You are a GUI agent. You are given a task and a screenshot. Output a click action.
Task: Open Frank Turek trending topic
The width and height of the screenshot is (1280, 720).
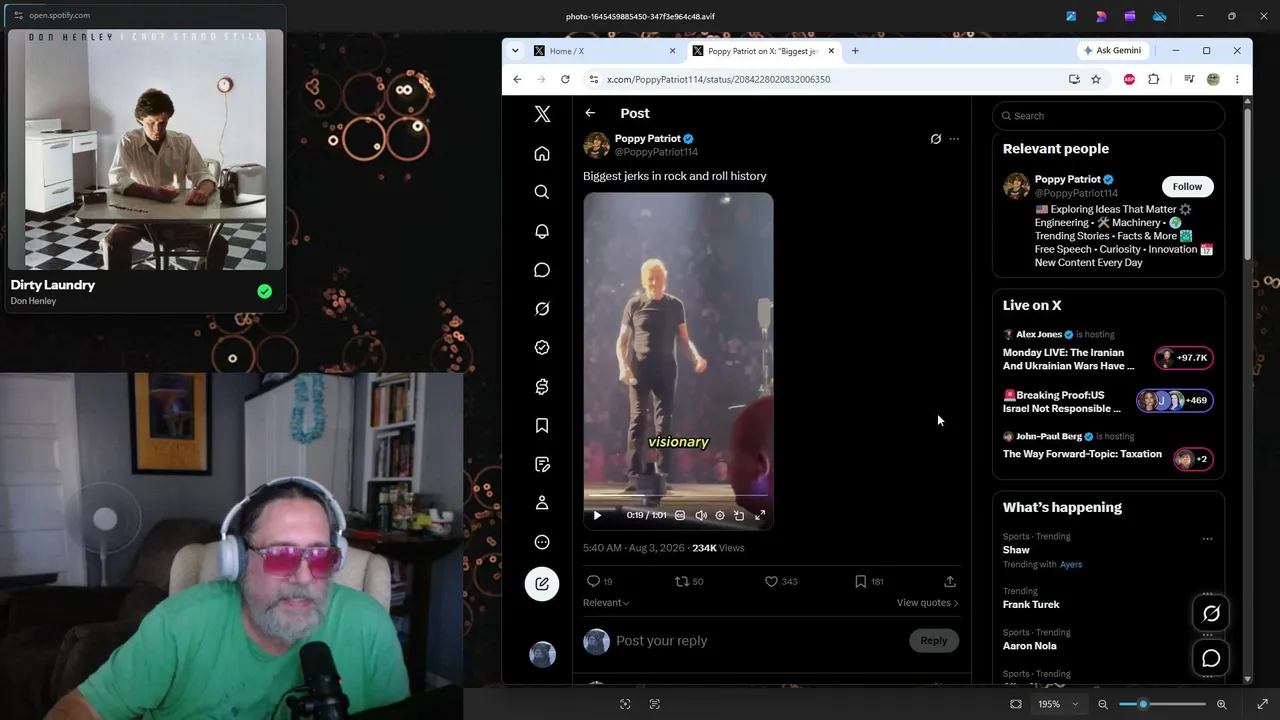click(1031, 605)
